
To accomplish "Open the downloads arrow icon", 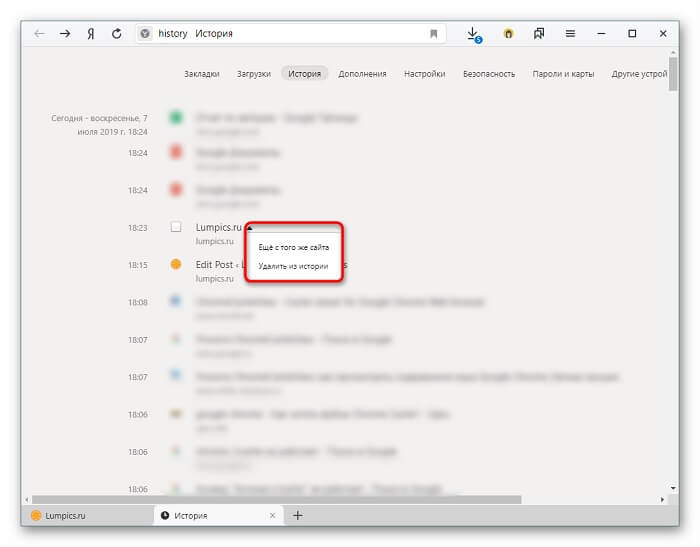I will (474, 34).
